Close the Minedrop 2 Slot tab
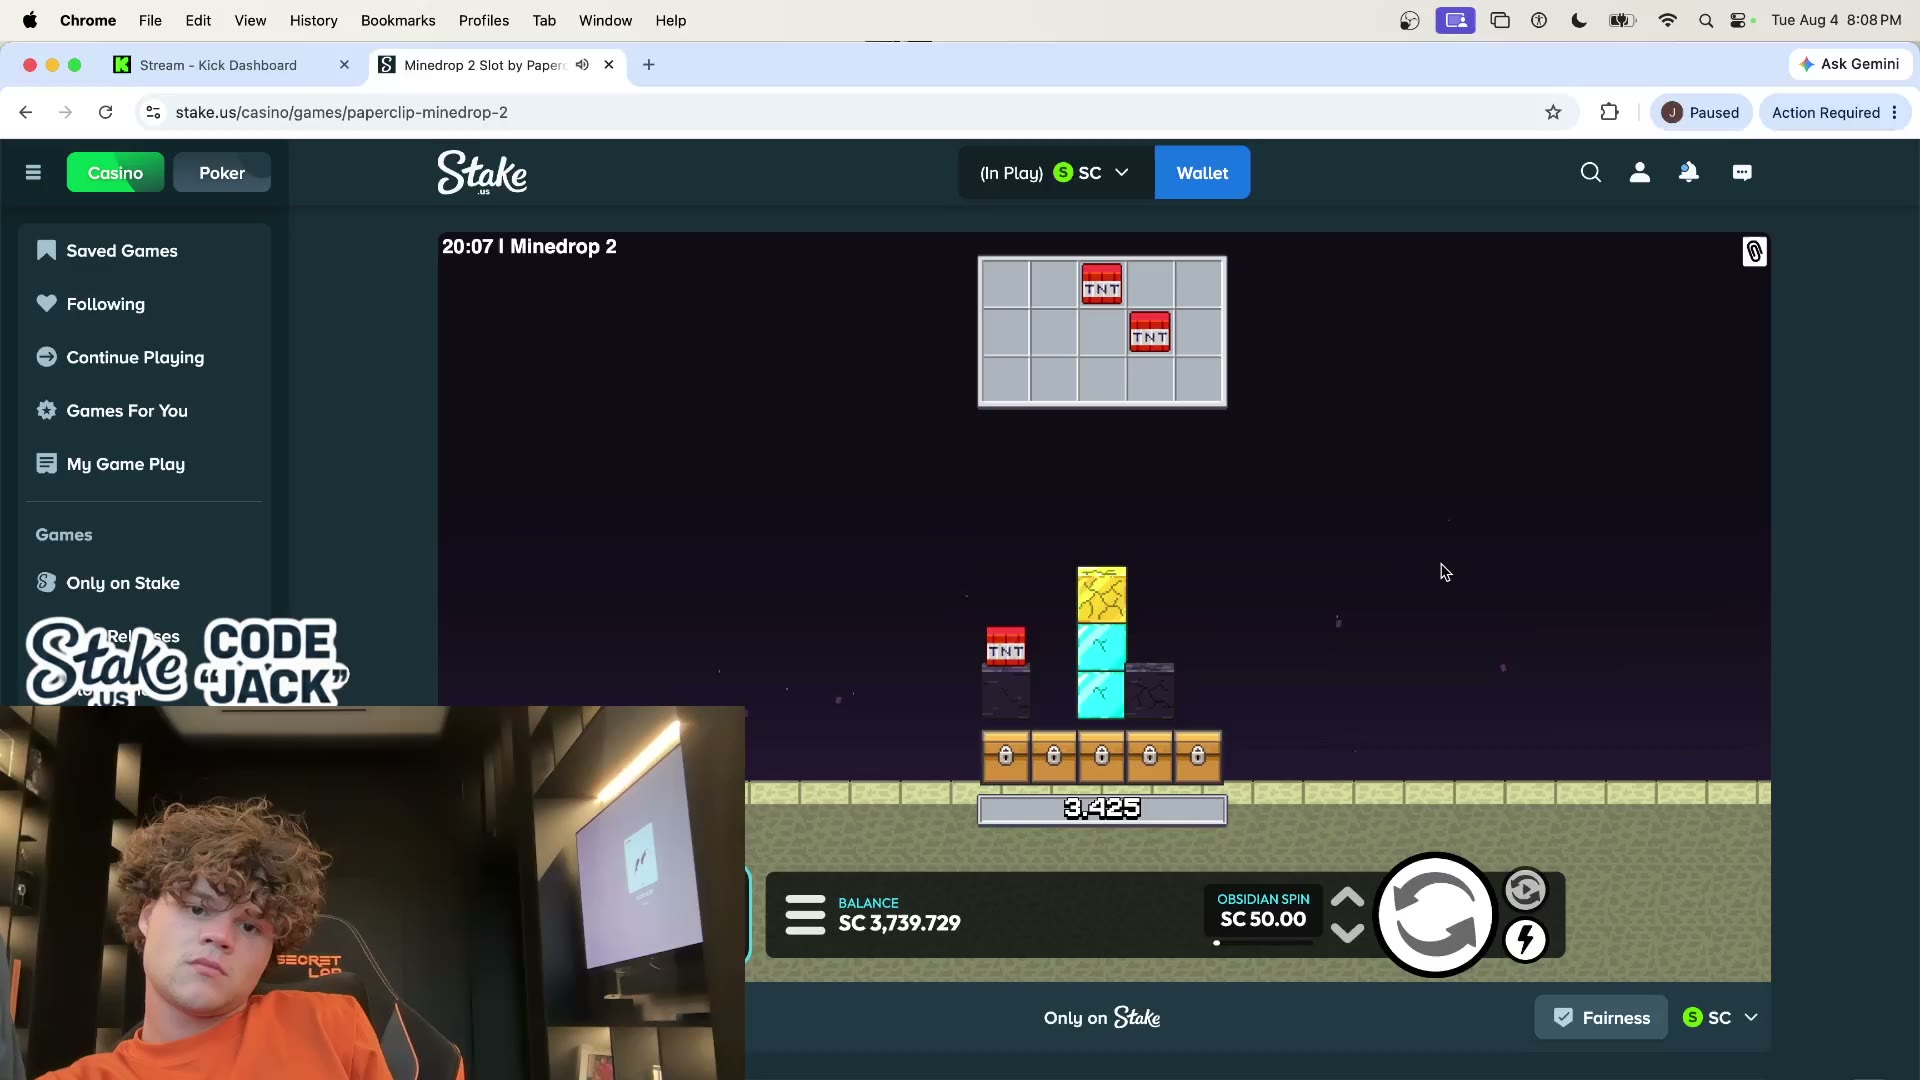The height and width of the screenshot is (1080, 1920). point(609,65)
